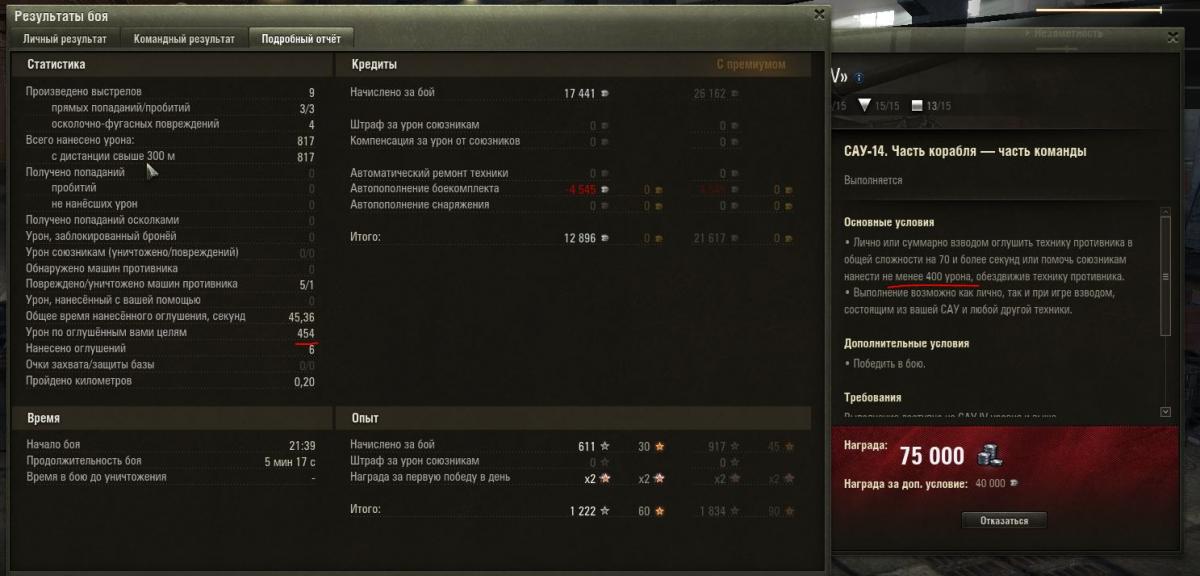Click experience star icon next to 611

(604, 446)
